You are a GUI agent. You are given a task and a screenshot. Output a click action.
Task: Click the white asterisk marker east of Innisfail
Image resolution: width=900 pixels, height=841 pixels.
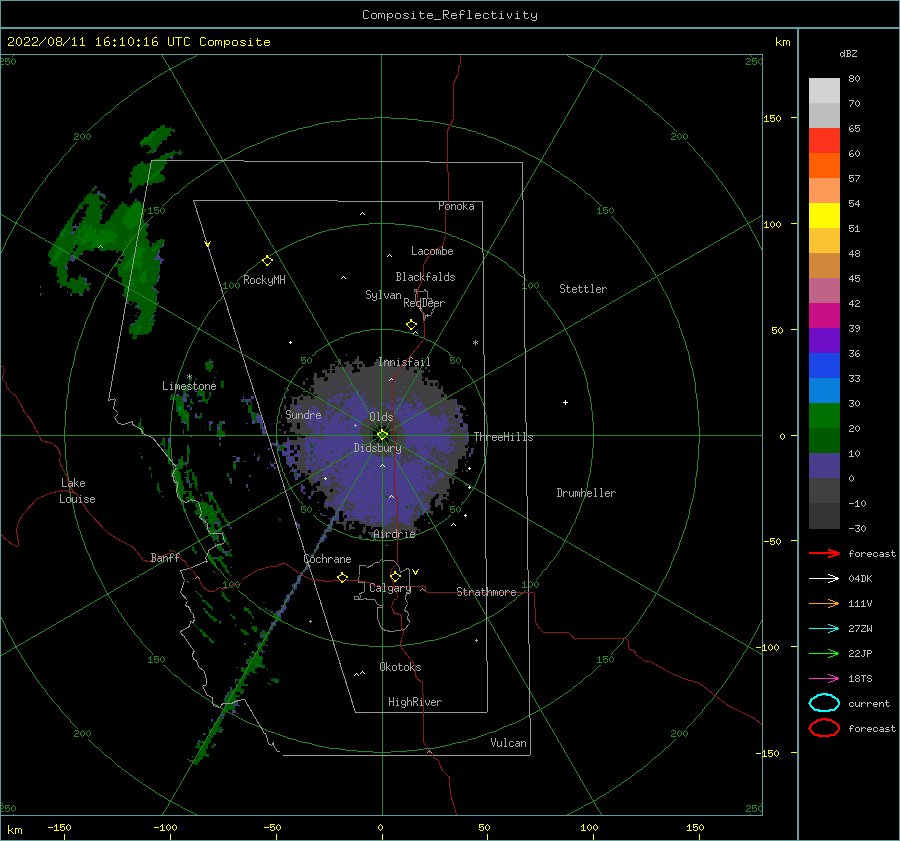tap(475, 343)
